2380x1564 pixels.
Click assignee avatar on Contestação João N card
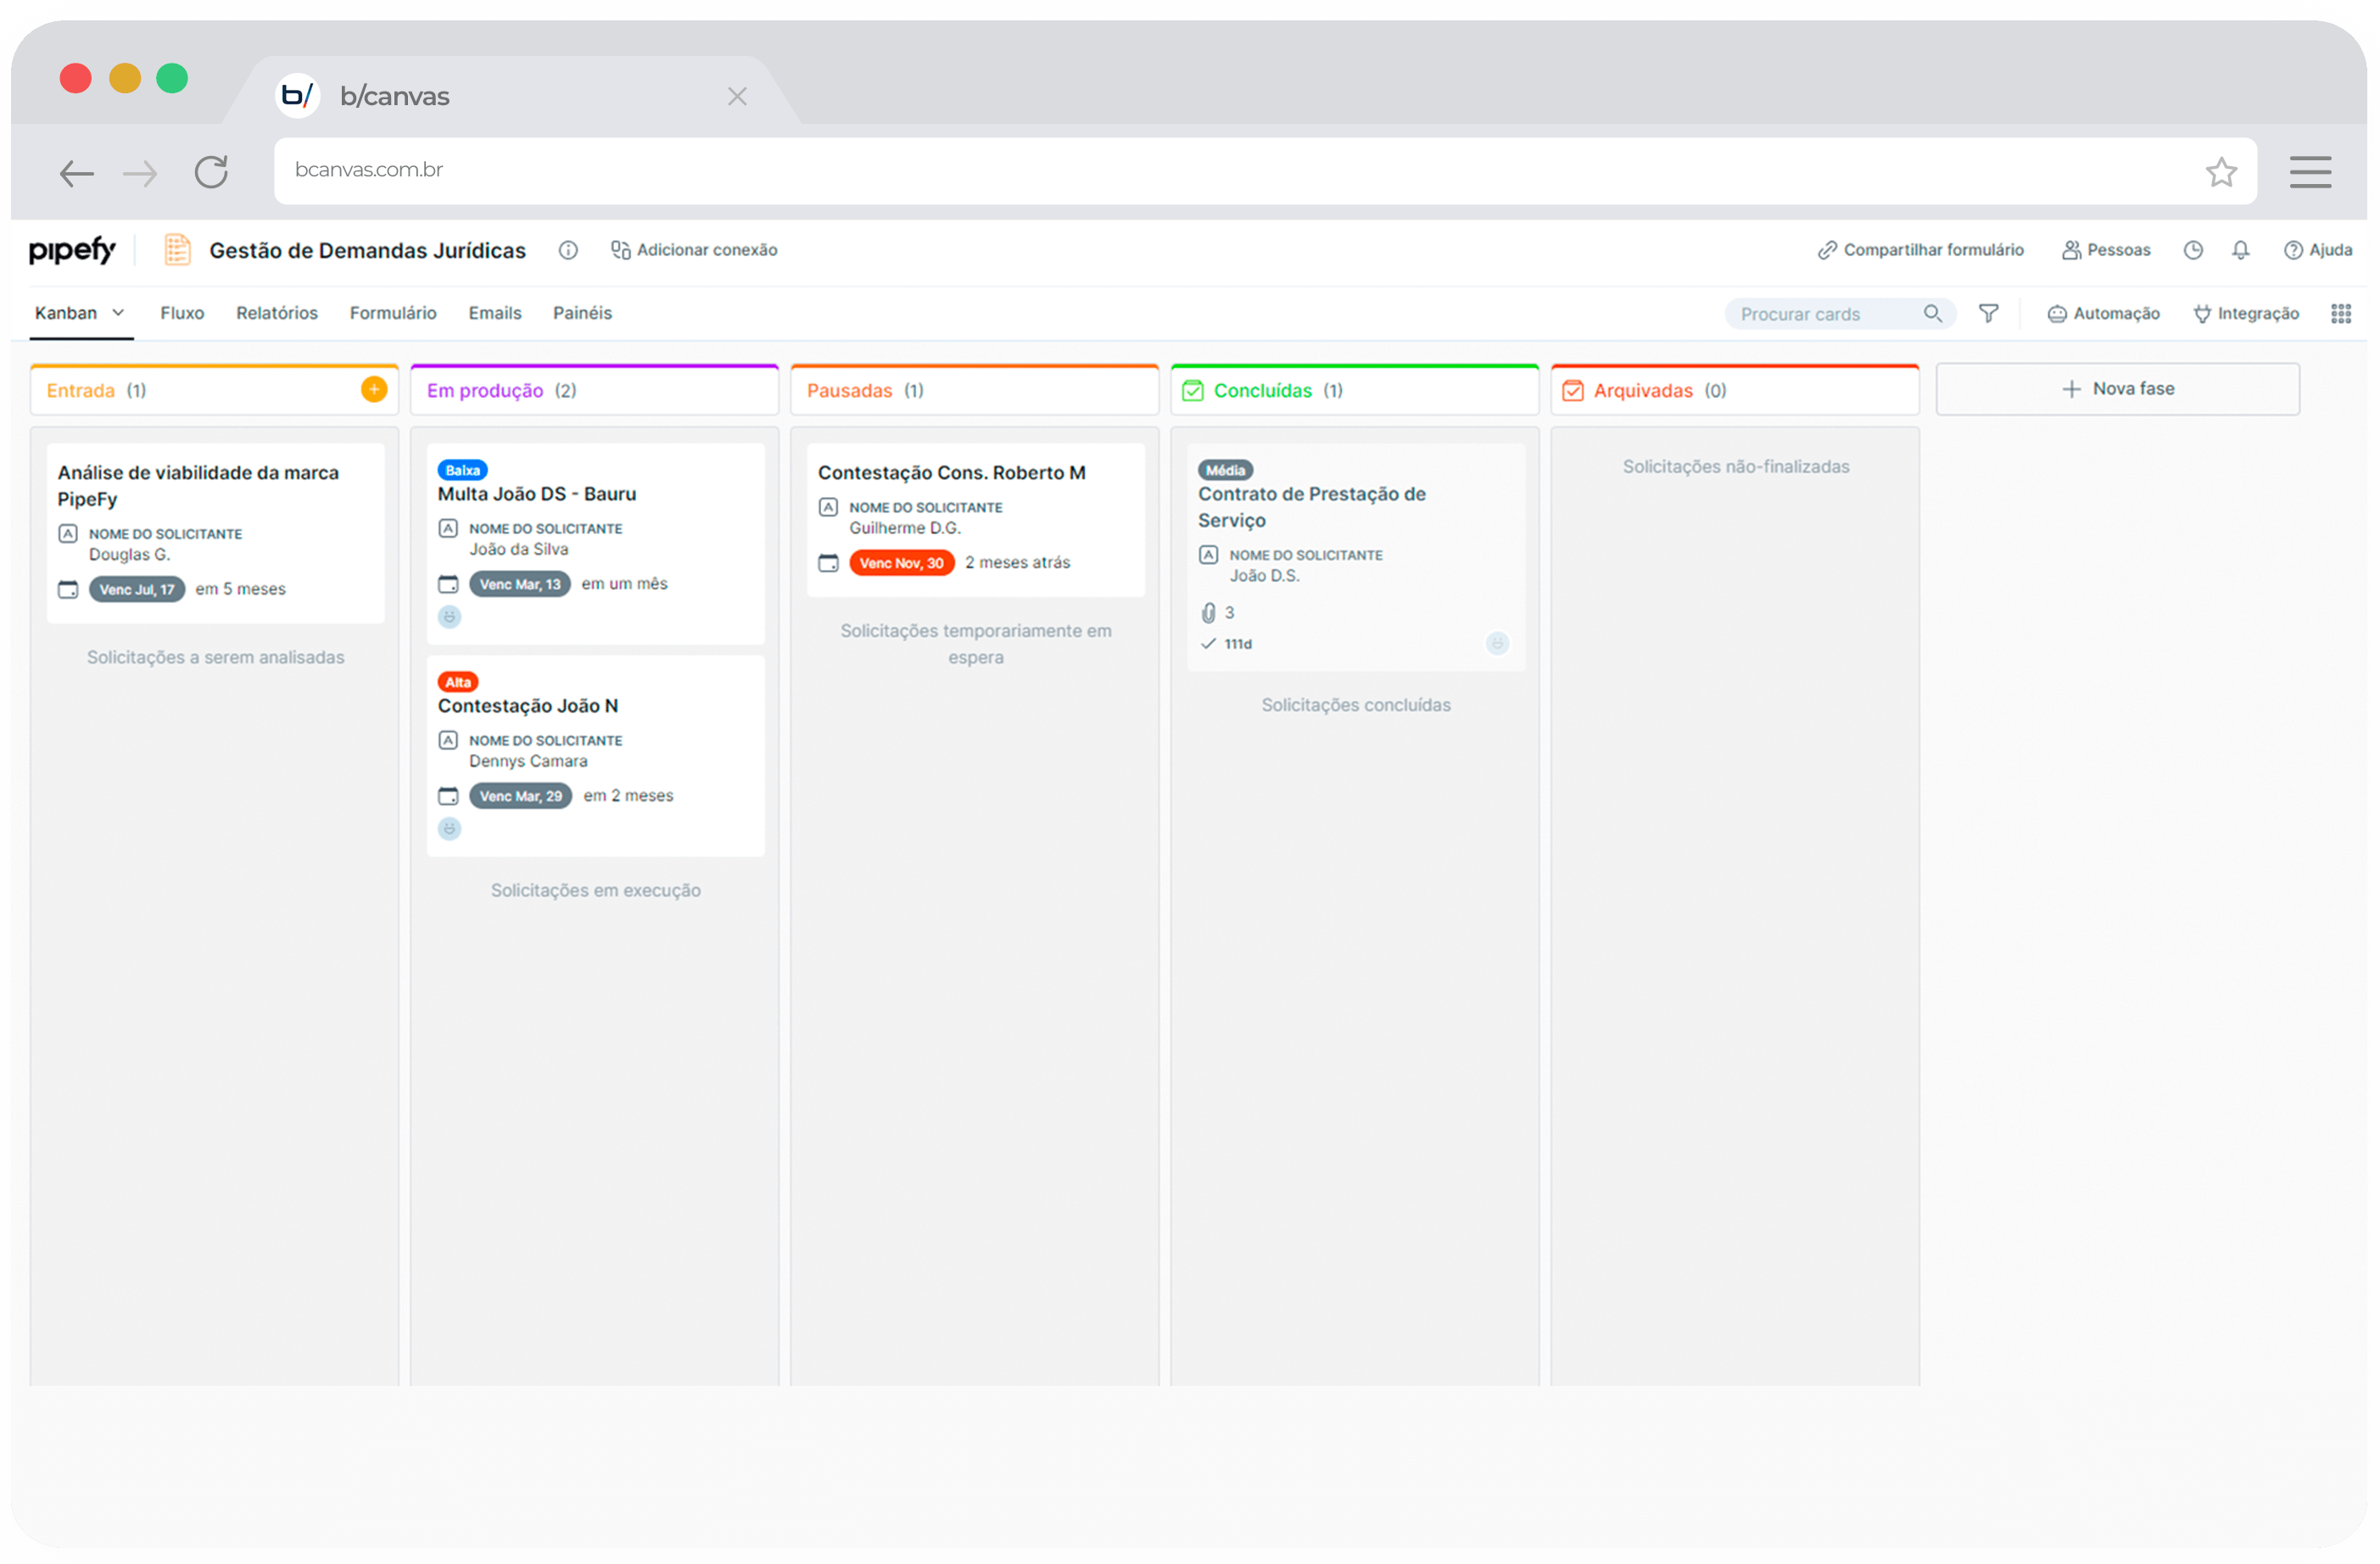[x=449, y=829]
